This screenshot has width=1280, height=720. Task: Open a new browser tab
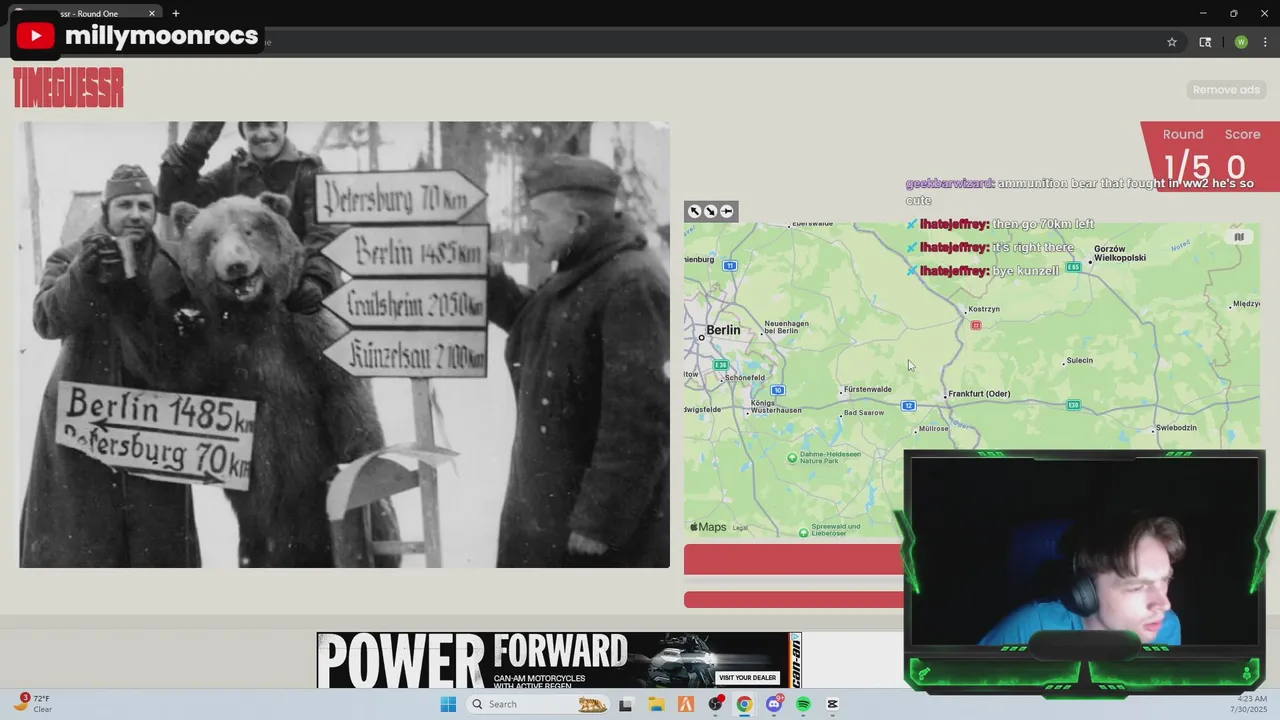click(x=176, y=13)
